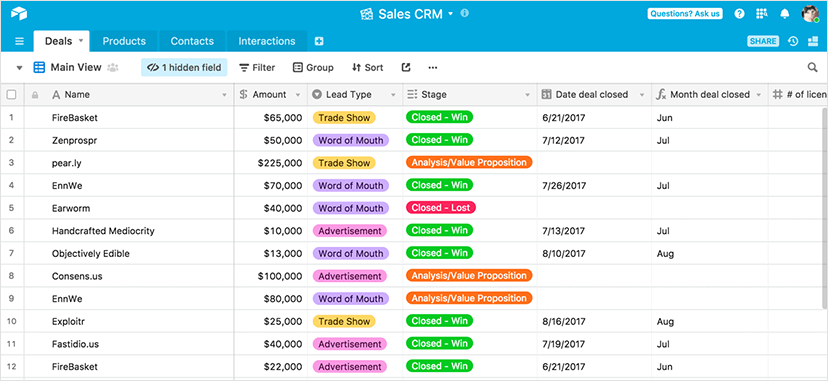The width and height of the screenshot is (828, 381).
Task: Click Trade Show tag in FireBasket $65,000 row
Action: (x=344, y=118)
